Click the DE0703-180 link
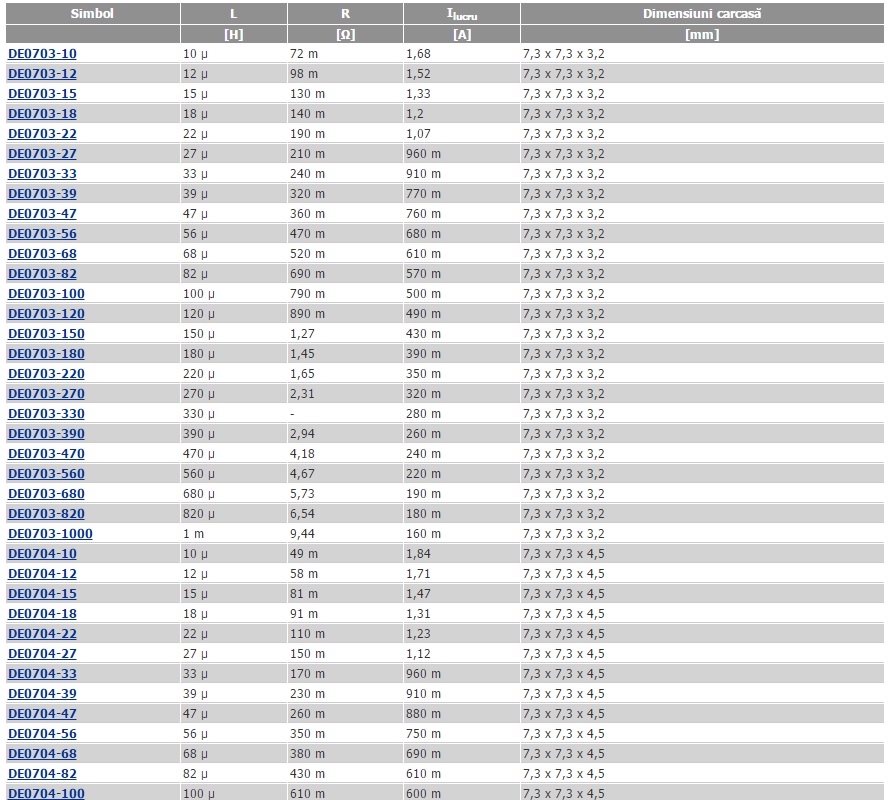The image size is (893, 800). pos(46,354)
